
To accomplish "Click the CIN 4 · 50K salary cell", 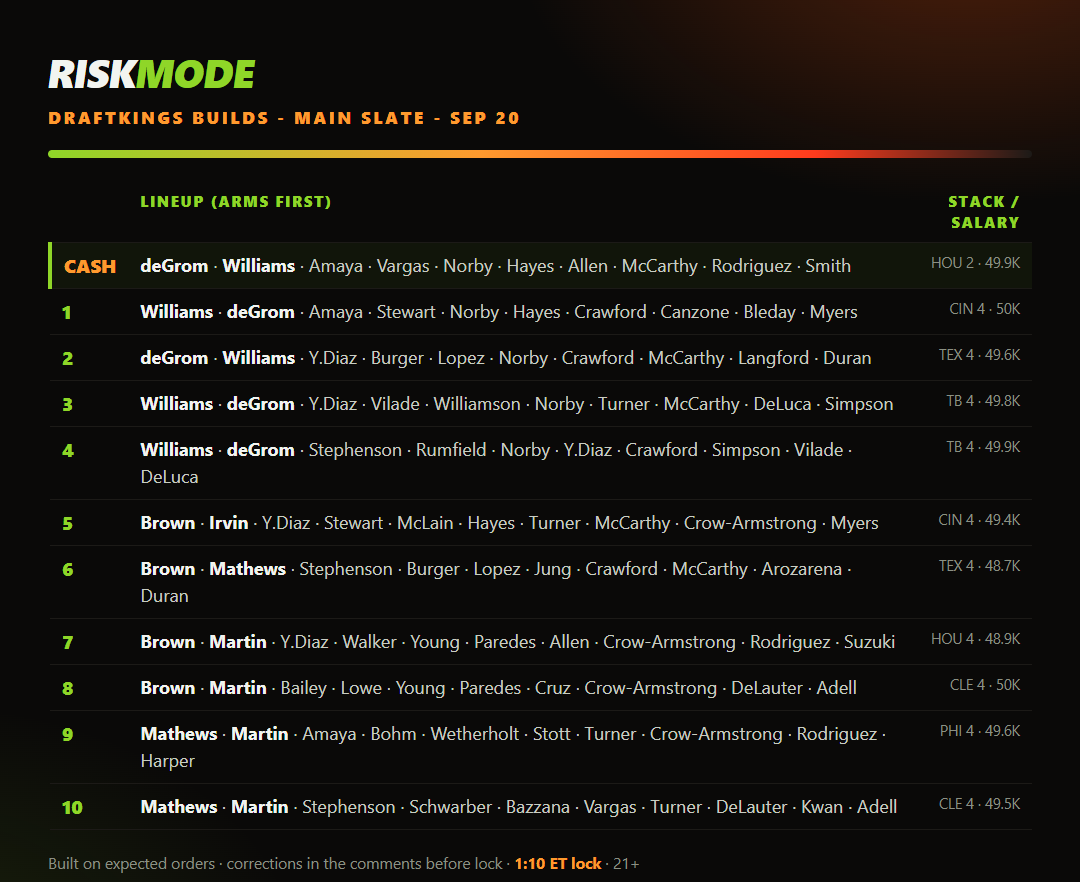I will click(x=984, y=309).
